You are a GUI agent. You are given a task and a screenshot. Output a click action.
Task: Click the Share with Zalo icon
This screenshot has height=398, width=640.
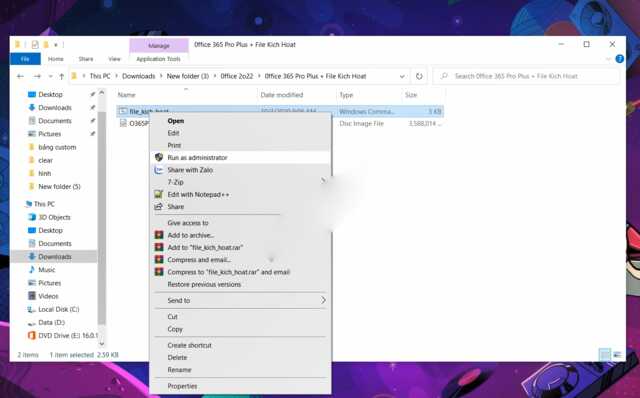pyautogui.click(x=159, y=170)
